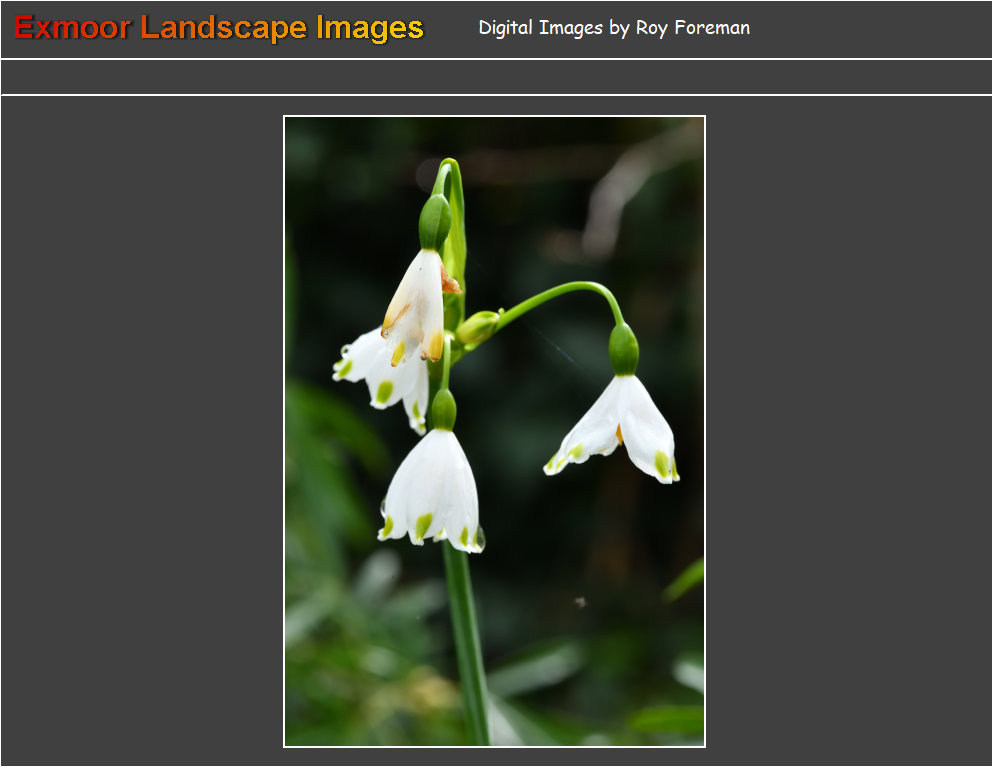Click the green bud above the bottom flower
Screen dimensions: 993x767
pyautogui.click(x=443, y=410)
